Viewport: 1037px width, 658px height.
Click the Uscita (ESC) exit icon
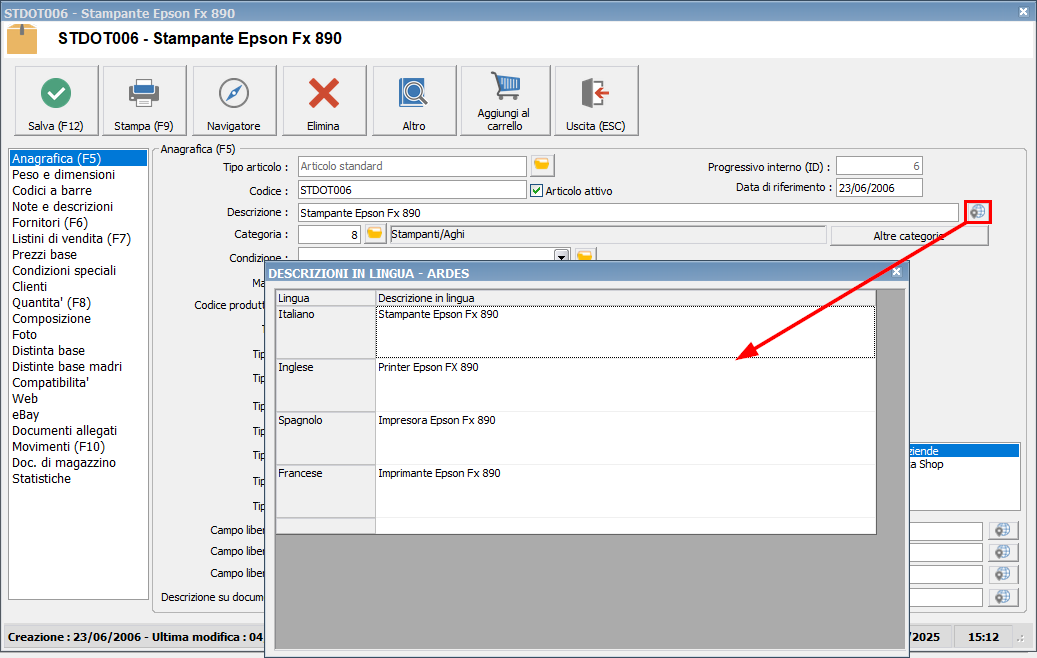[595, 94]
